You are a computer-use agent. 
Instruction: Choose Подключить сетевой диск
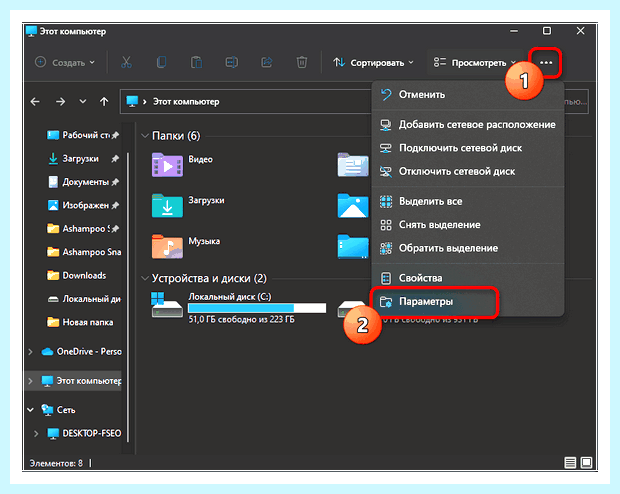(467, 148)
